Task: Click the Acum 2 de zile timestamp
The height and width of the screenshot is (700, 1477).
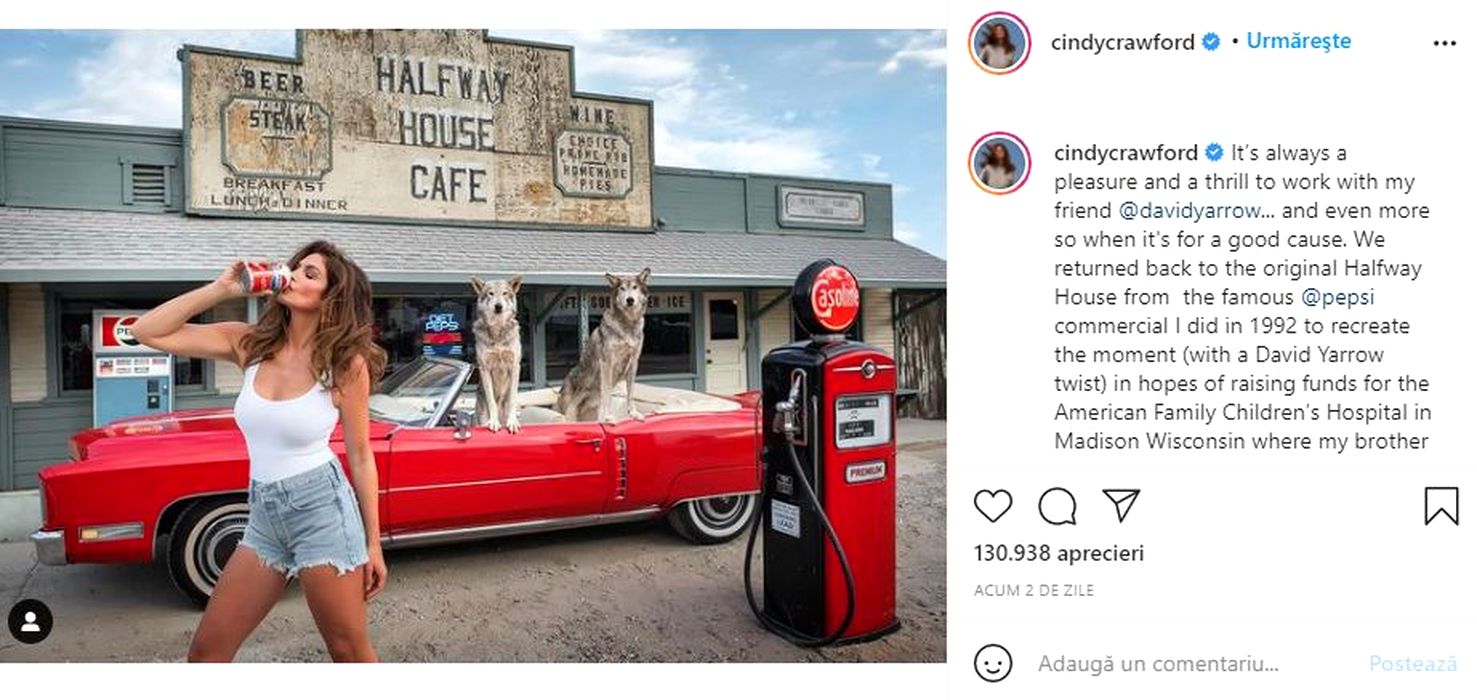Action: point(1034,590)
